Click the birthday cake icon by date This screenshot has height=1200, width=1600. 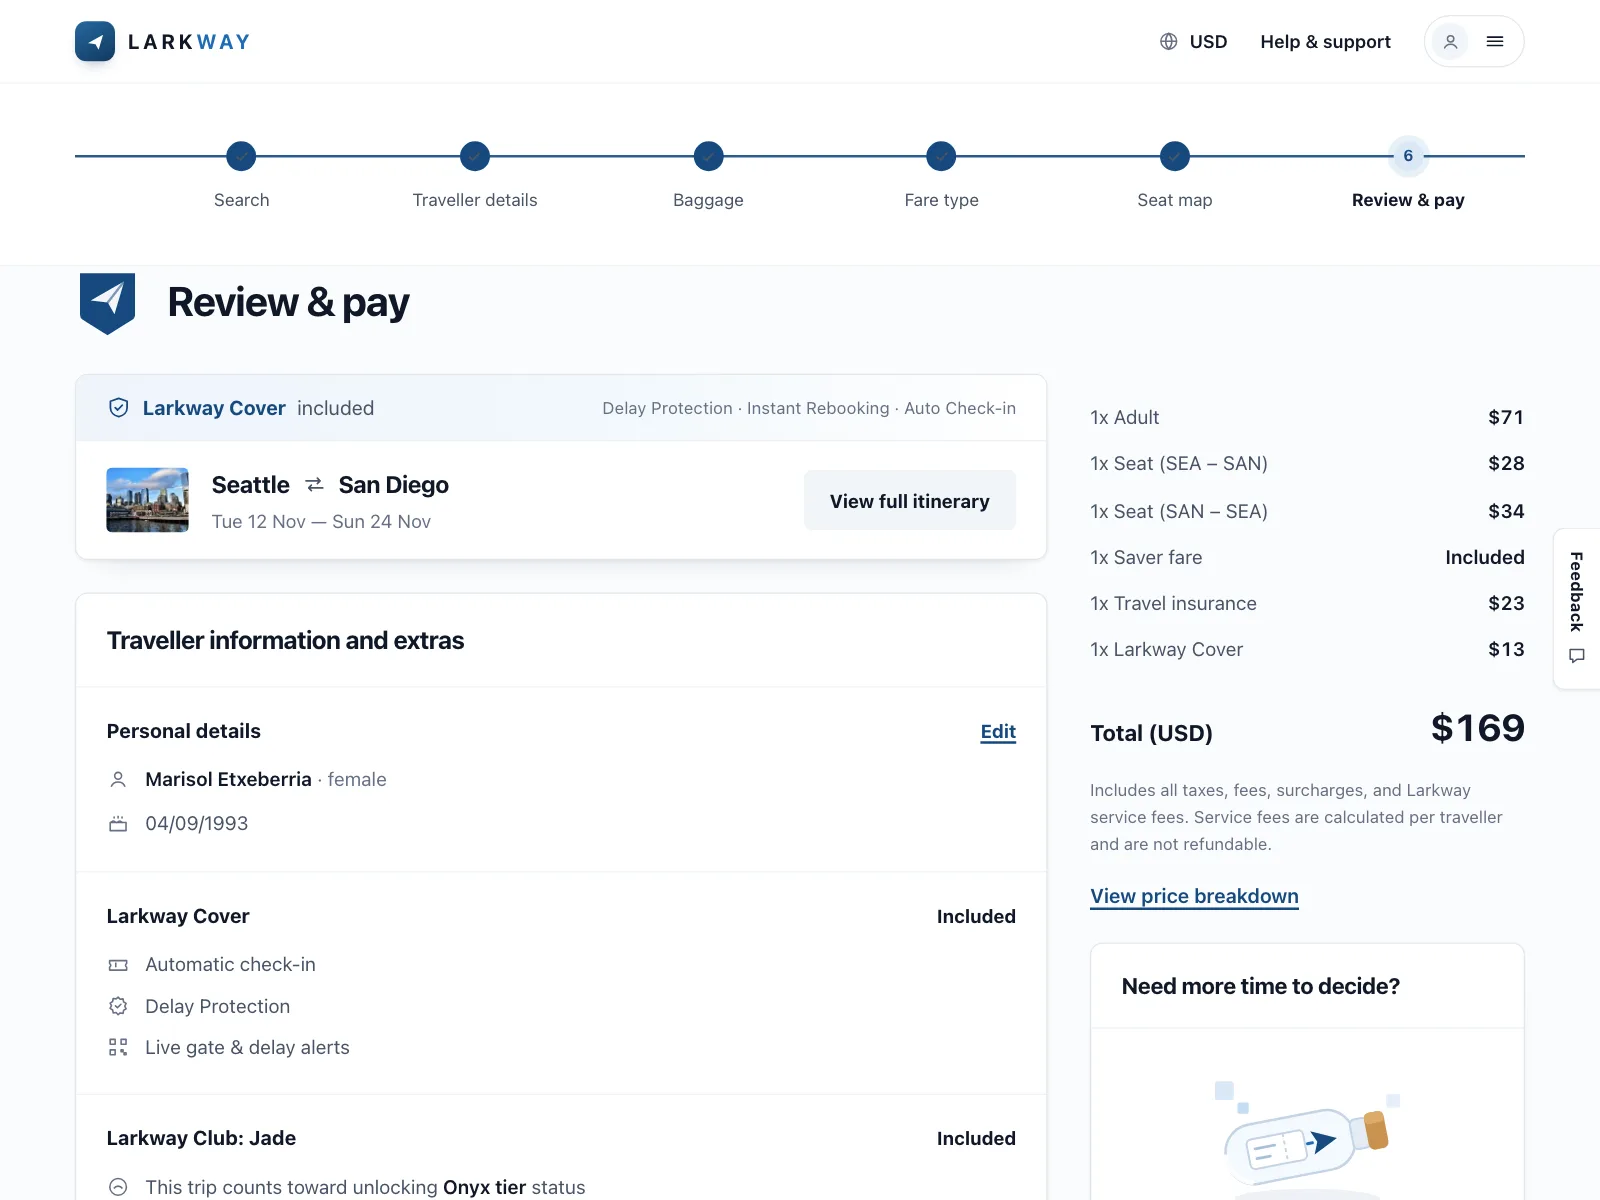click(x=118, y=824)
